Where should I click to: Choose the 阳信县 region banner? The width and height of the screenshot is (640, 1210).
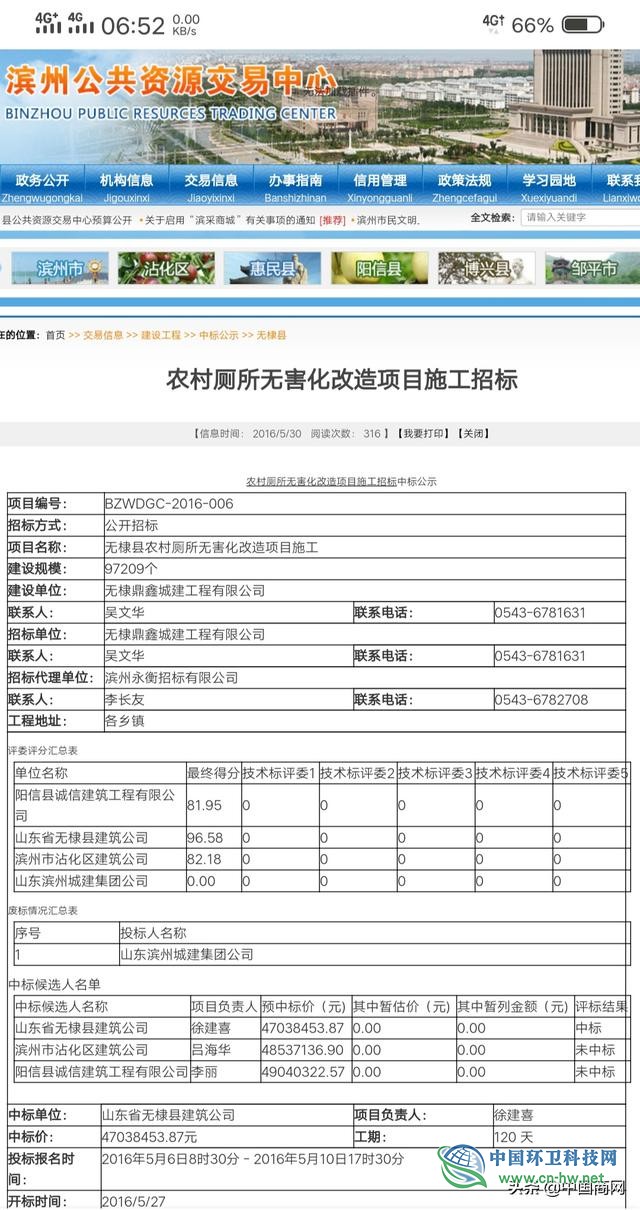(x=379, y=268)
